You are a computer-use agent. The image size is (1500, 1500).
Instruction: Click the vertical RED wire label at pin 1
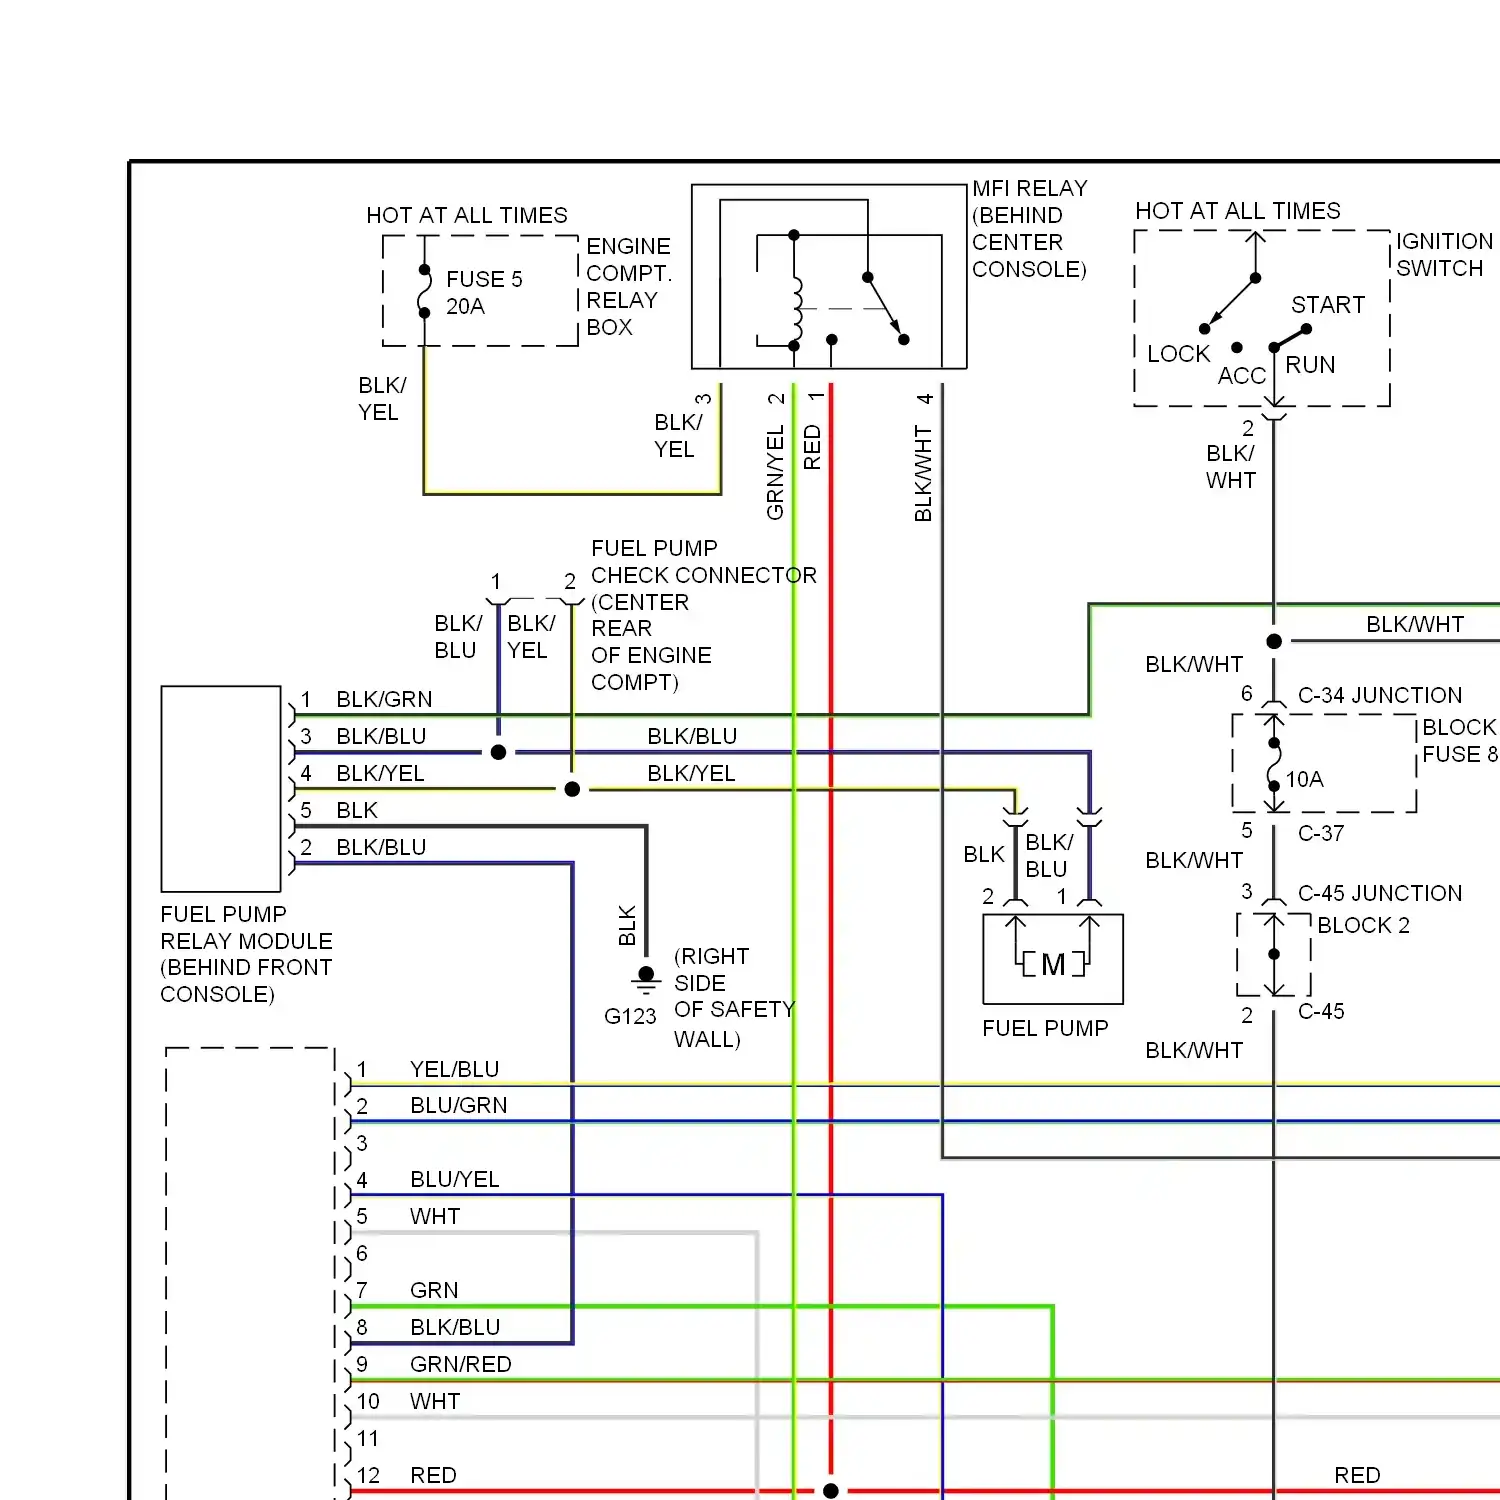tap(812, 447)
